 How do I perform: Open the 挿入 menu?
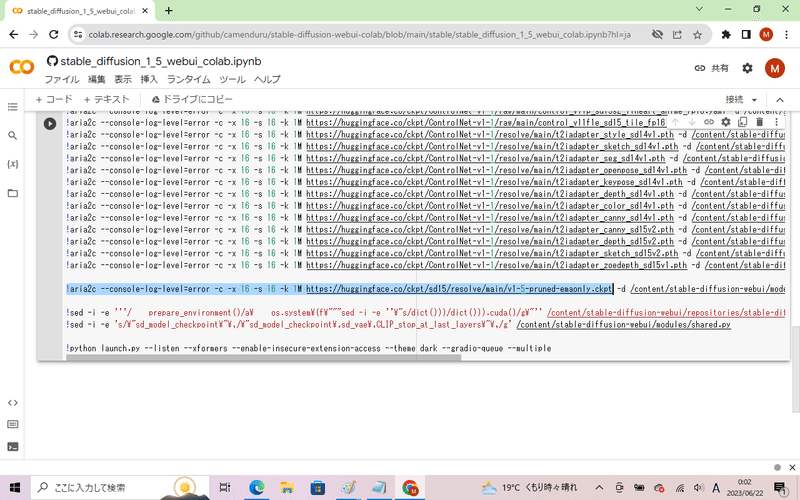click(x=149, y=80)
